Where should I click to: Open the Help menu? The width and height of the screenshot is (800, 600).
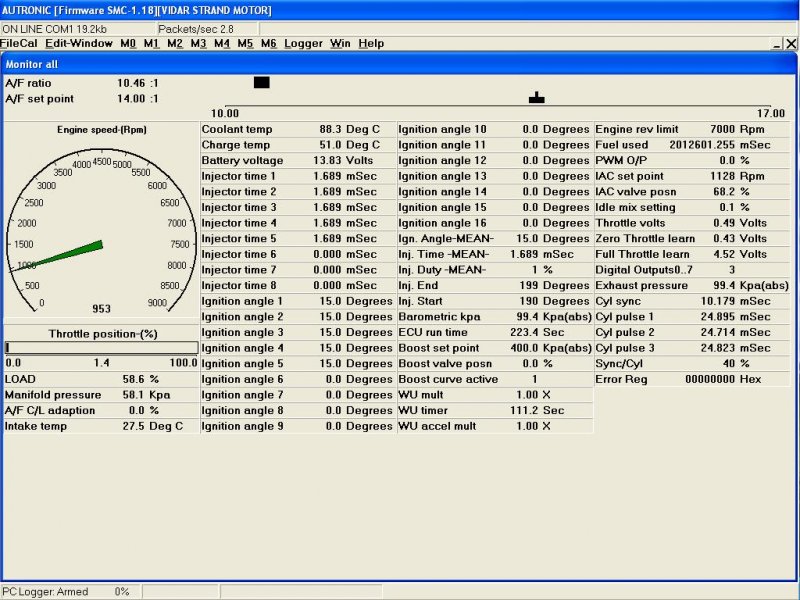click(x=371, y=44)
